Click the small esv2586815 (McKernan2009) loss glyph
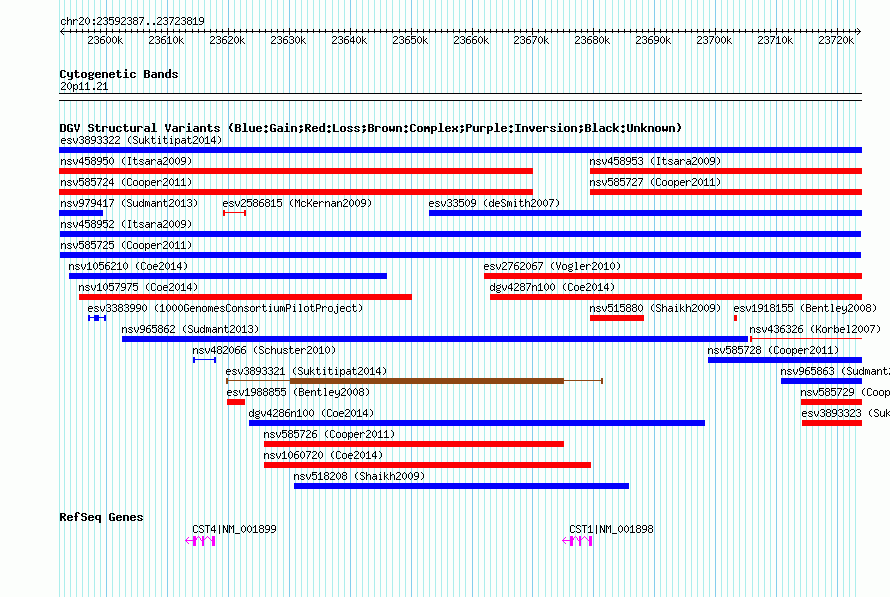This screenshot has height=597, width=890. pyautogui.click(x=234, y=213)
